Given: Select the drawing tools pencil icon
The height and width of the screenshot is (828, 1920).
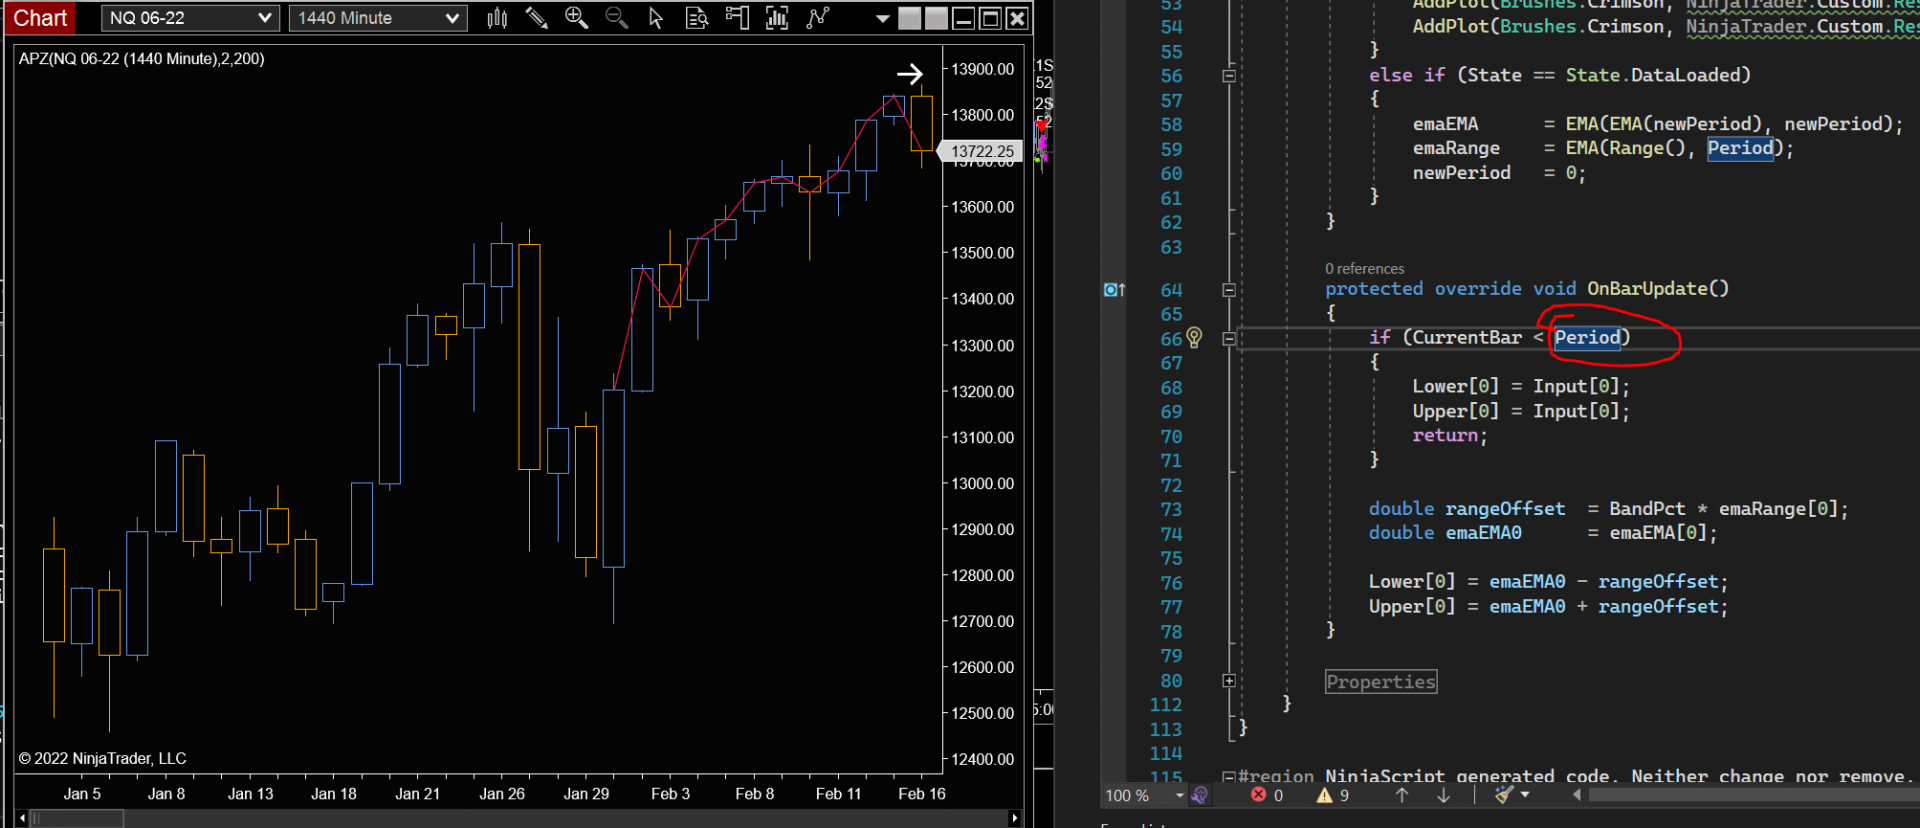Looking at the screenshot, I should [537, 18].
